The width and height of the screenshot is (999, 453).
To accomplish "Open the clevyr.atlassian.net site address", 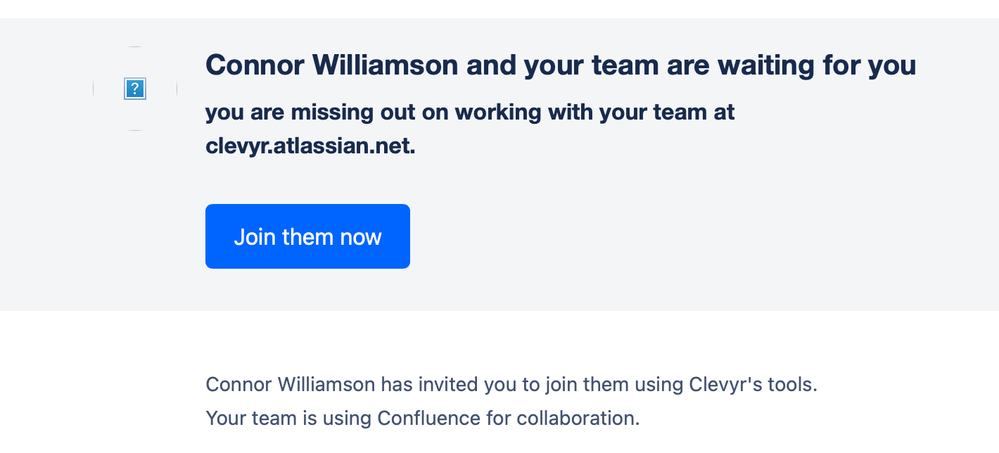I will point(310,147).
